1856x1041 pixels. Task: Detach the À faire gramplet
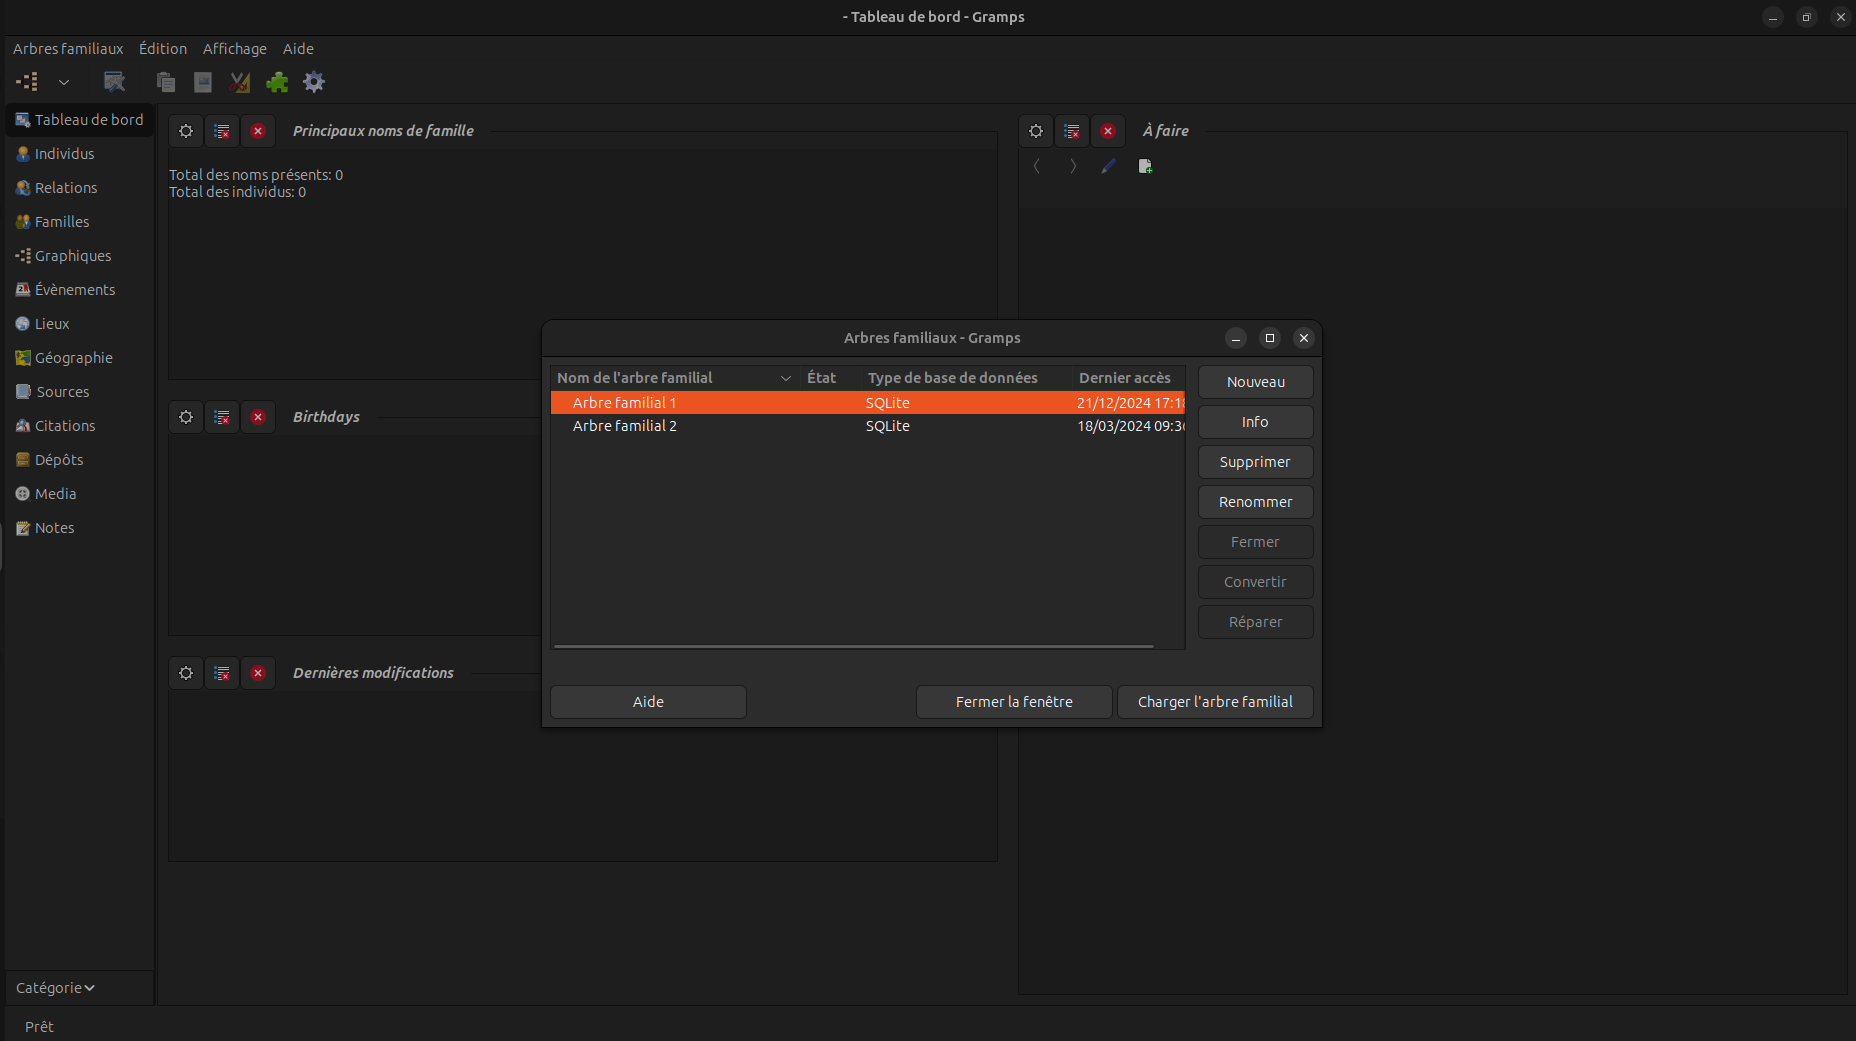pos(1072,131)
